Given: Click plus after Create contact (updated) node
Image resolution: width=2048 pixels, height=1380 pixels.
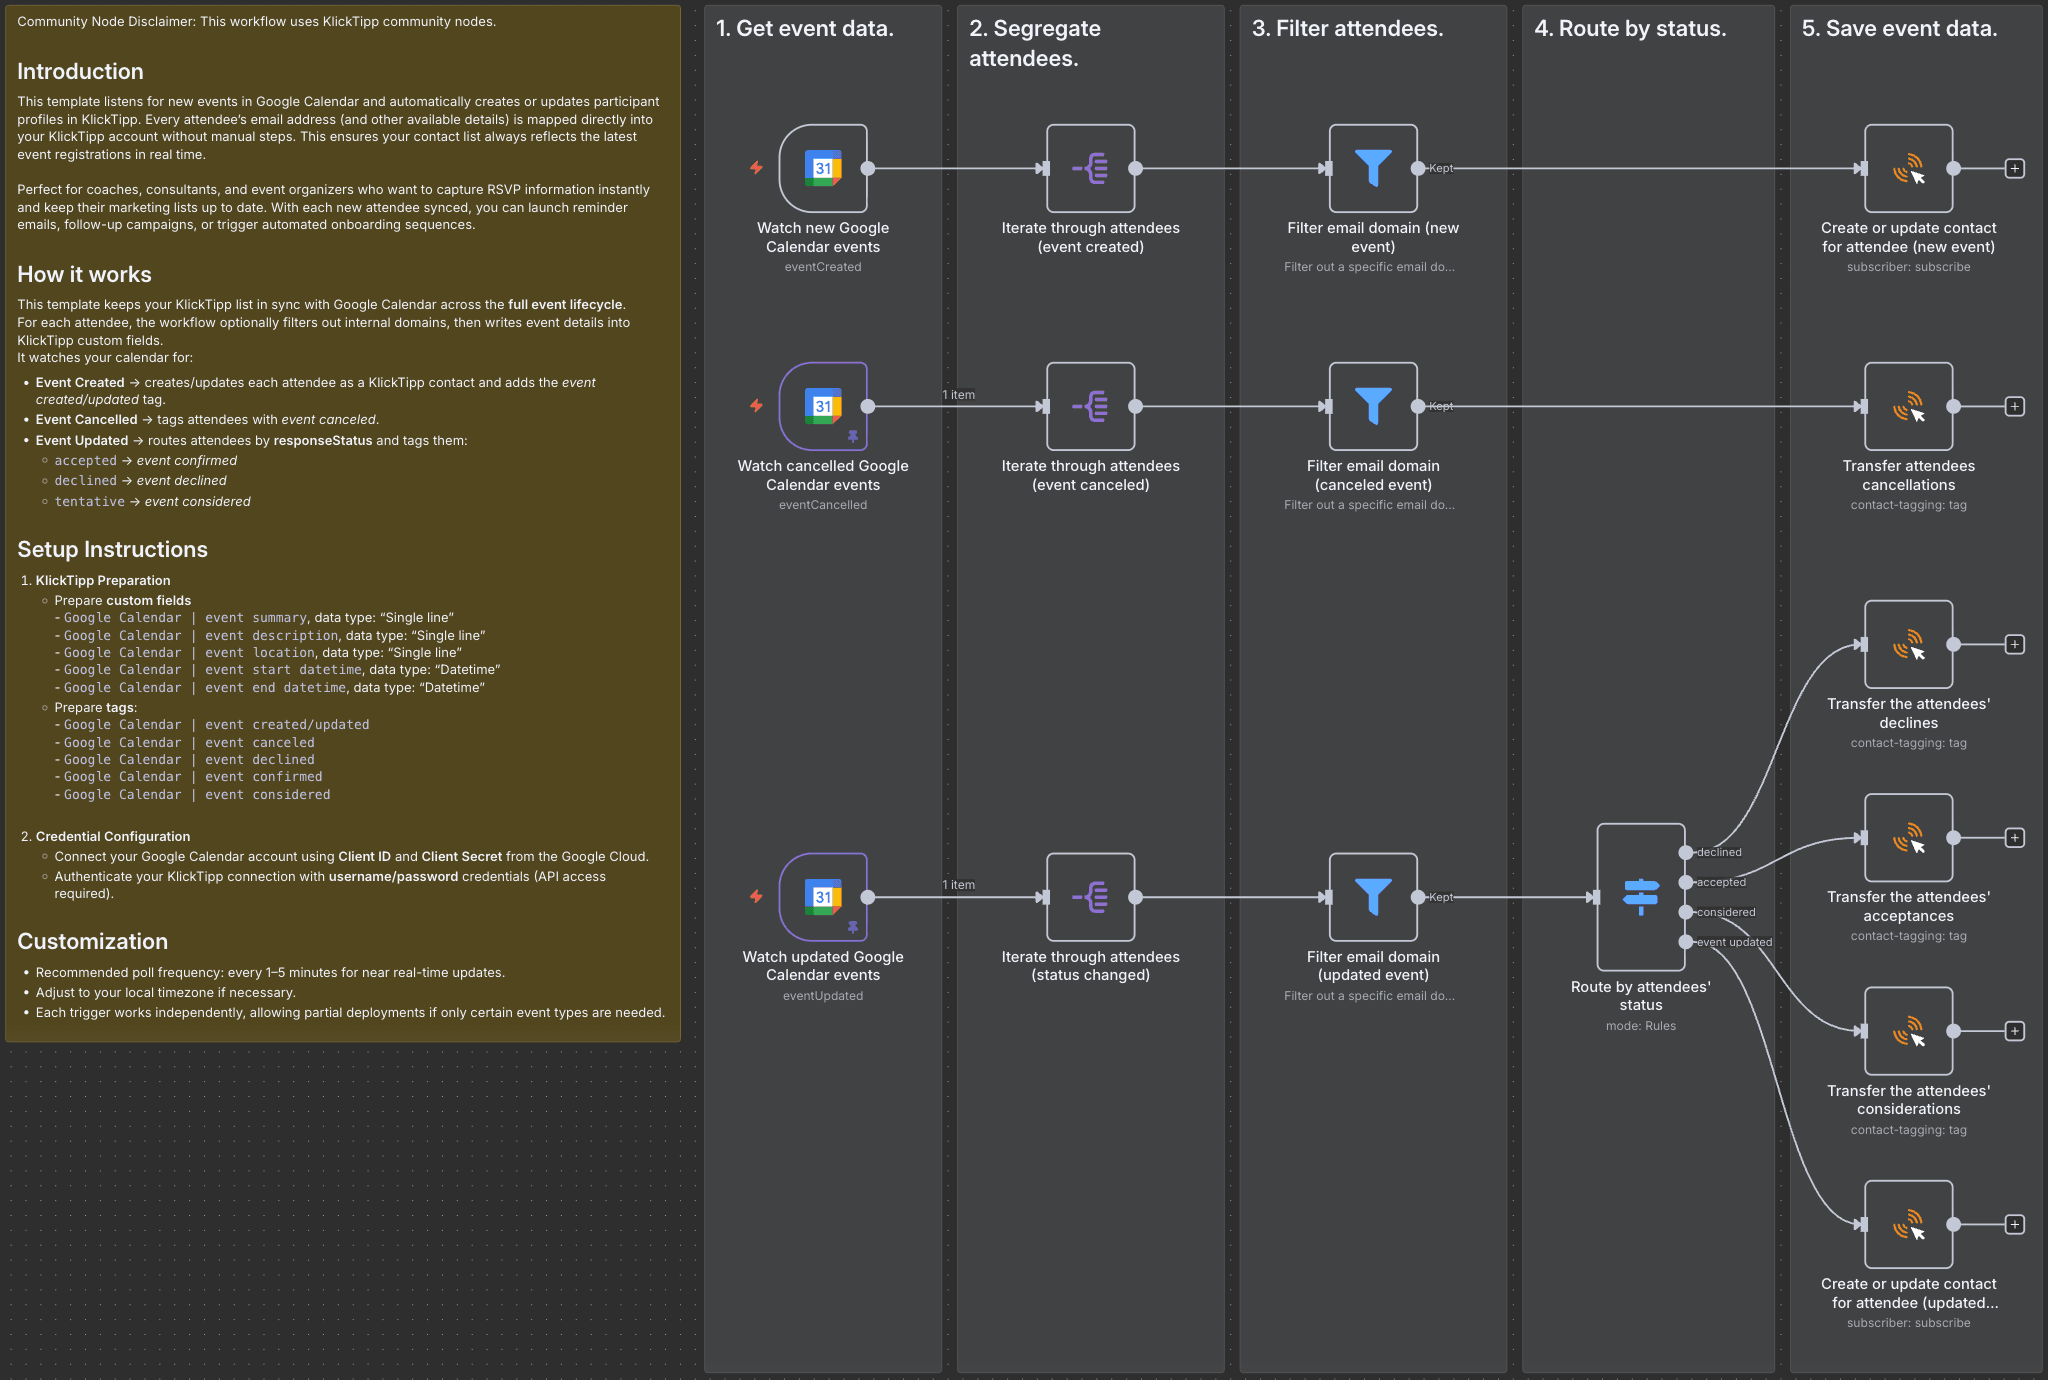Looking at the screenshot, I should point(2015,1224).
